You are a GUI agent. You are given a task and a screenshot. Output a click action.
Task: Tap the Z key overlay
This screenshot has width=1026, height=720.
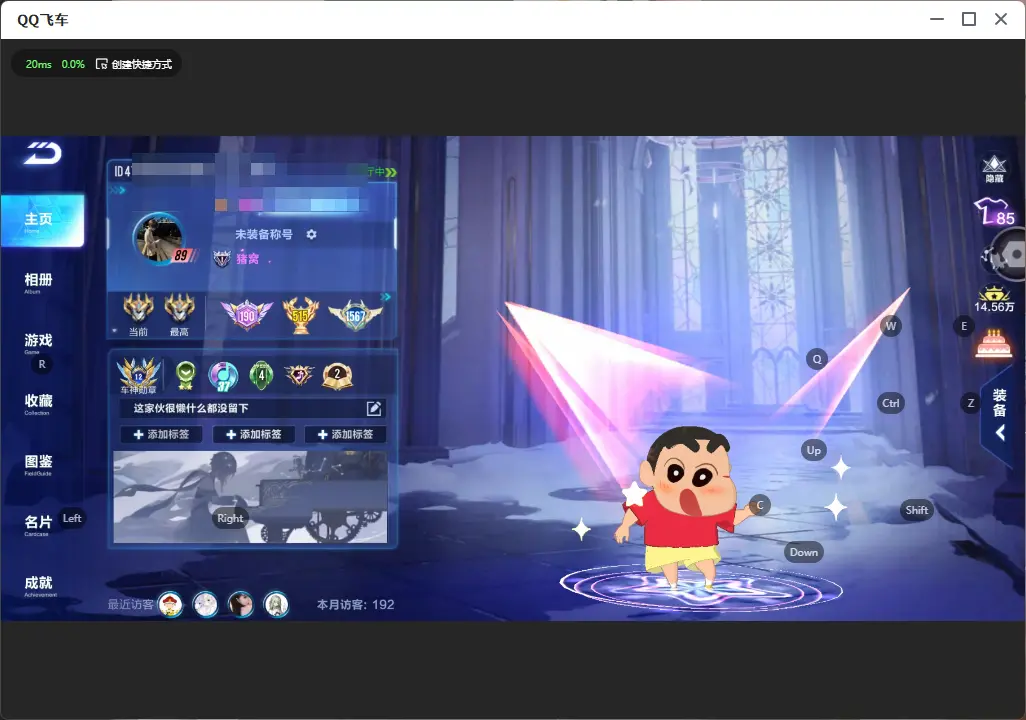[x=971, y=403]
